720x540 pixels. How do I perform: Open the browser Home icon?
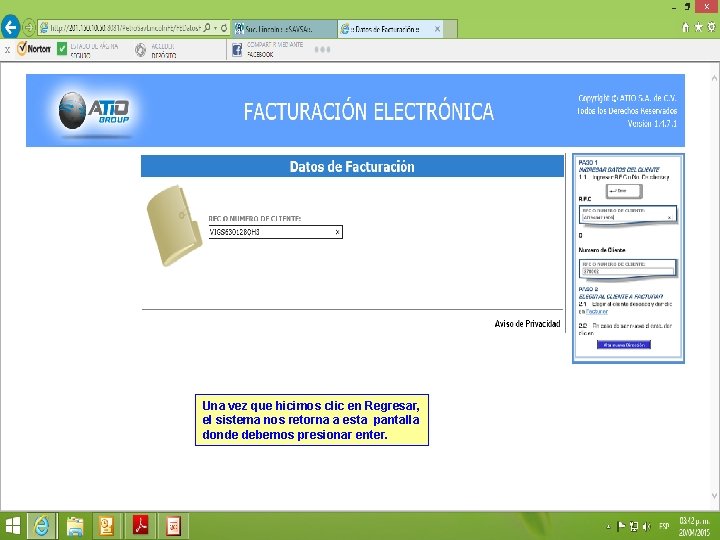click(686, 27)
